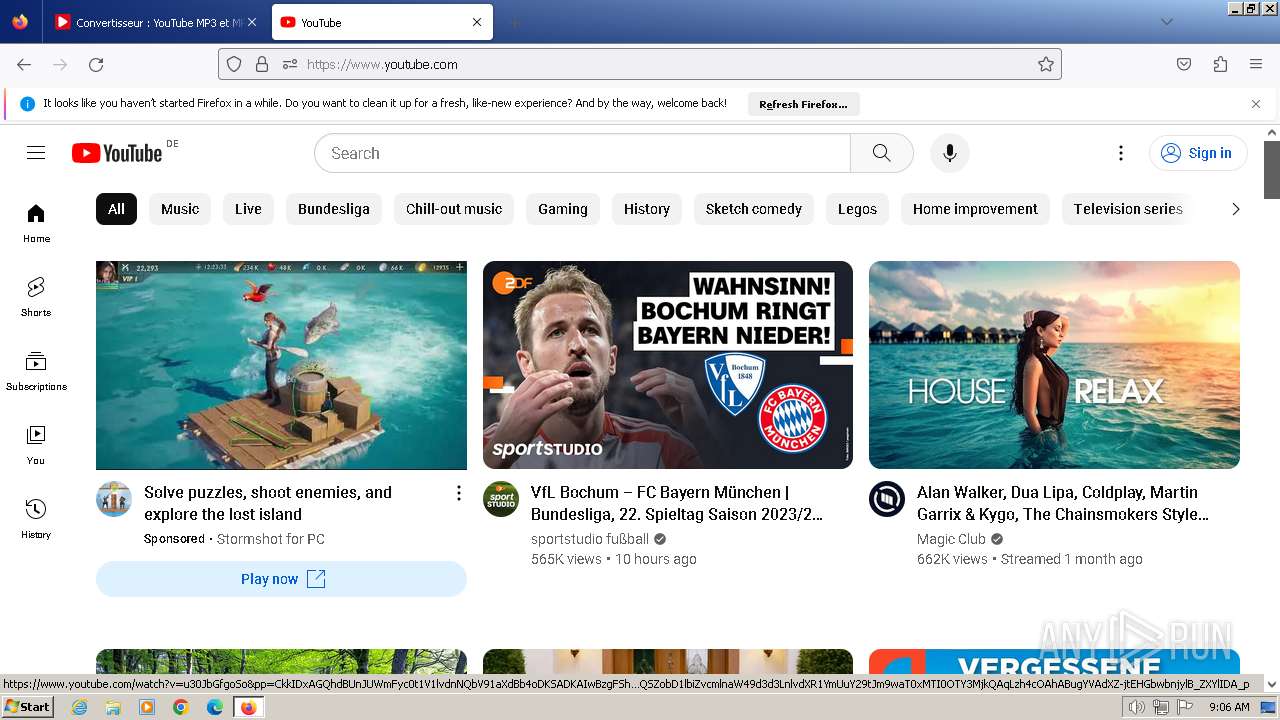Start voice search with the microphone
This screenshot has height=720, width=1280.
[950, 153]
